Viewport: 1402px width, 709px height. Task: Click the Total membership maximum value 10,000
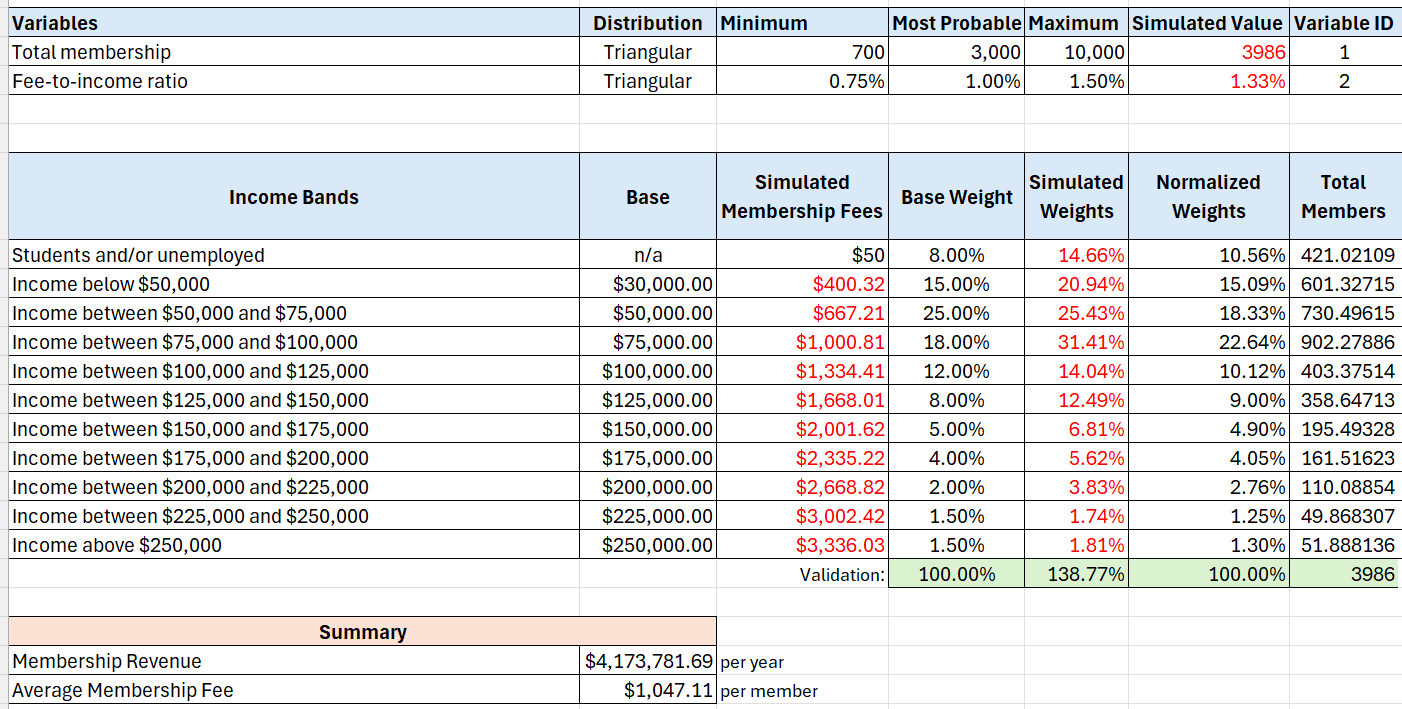pyautogui.click(x=1076, y=52)
